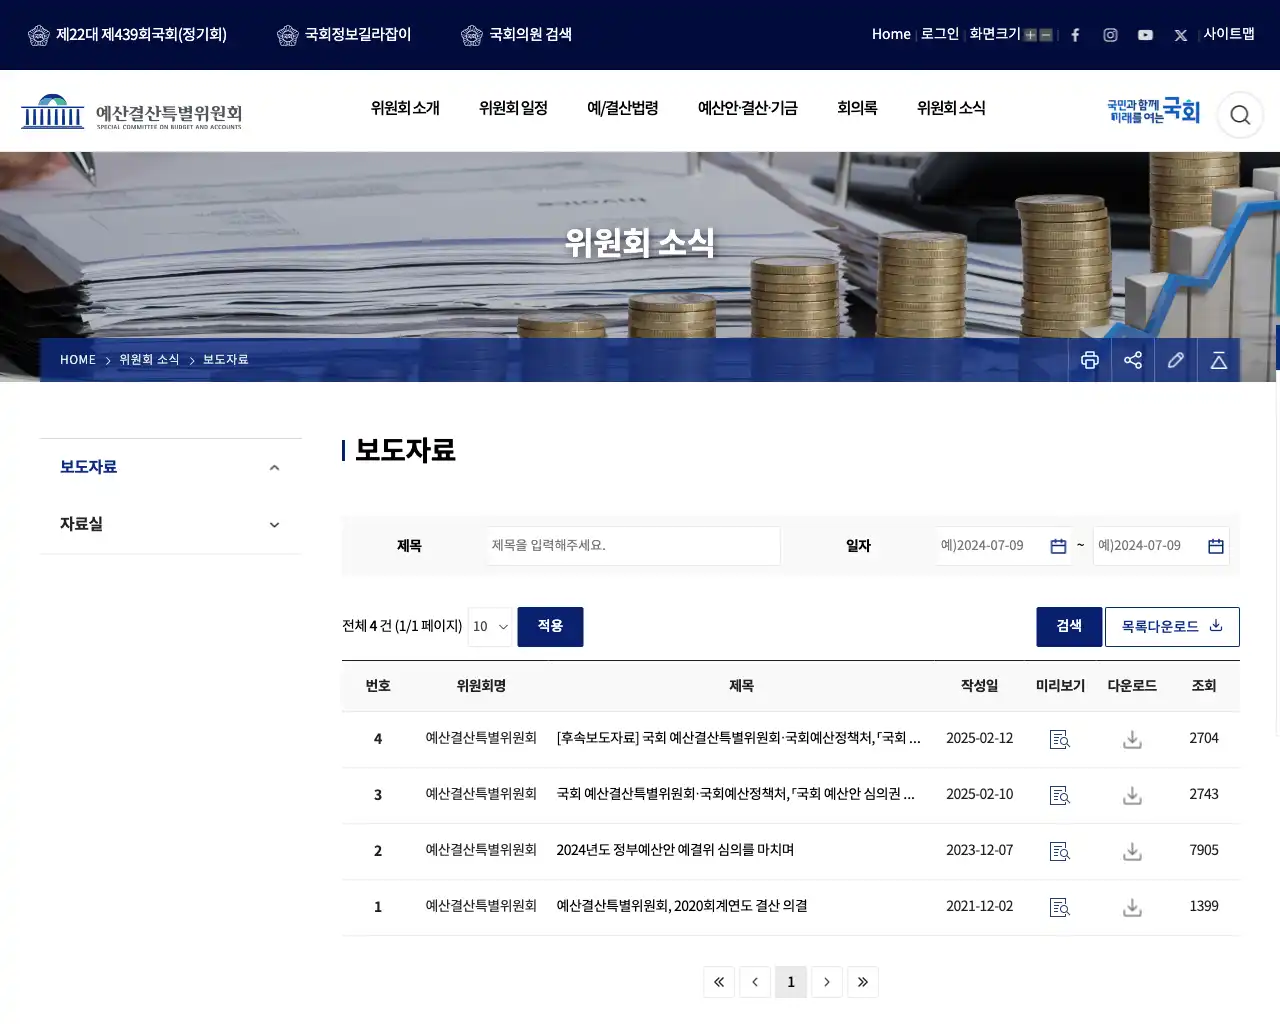Go to the first page of results
Screen dimensions: 1280x1024
(x=719, y=982)
